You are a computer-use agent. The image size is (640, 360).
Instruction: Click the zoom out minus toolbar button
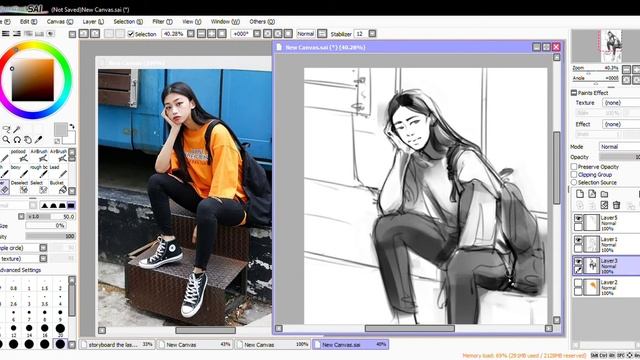point(201,33)
